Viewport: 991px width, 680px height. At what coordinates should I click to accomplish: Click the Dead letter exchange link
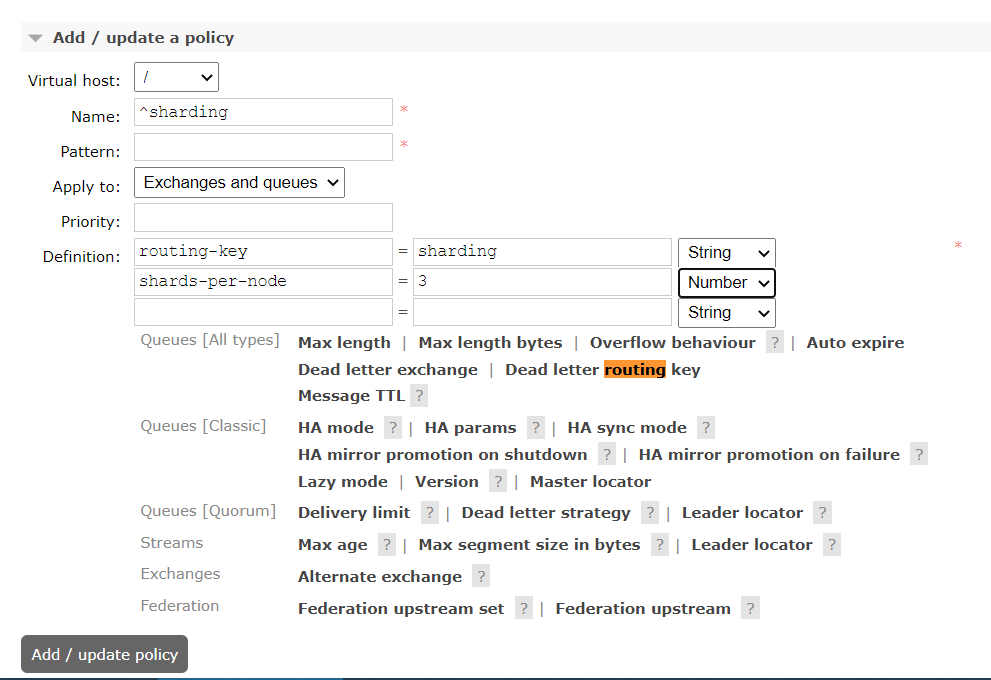[x=388, y=370]
